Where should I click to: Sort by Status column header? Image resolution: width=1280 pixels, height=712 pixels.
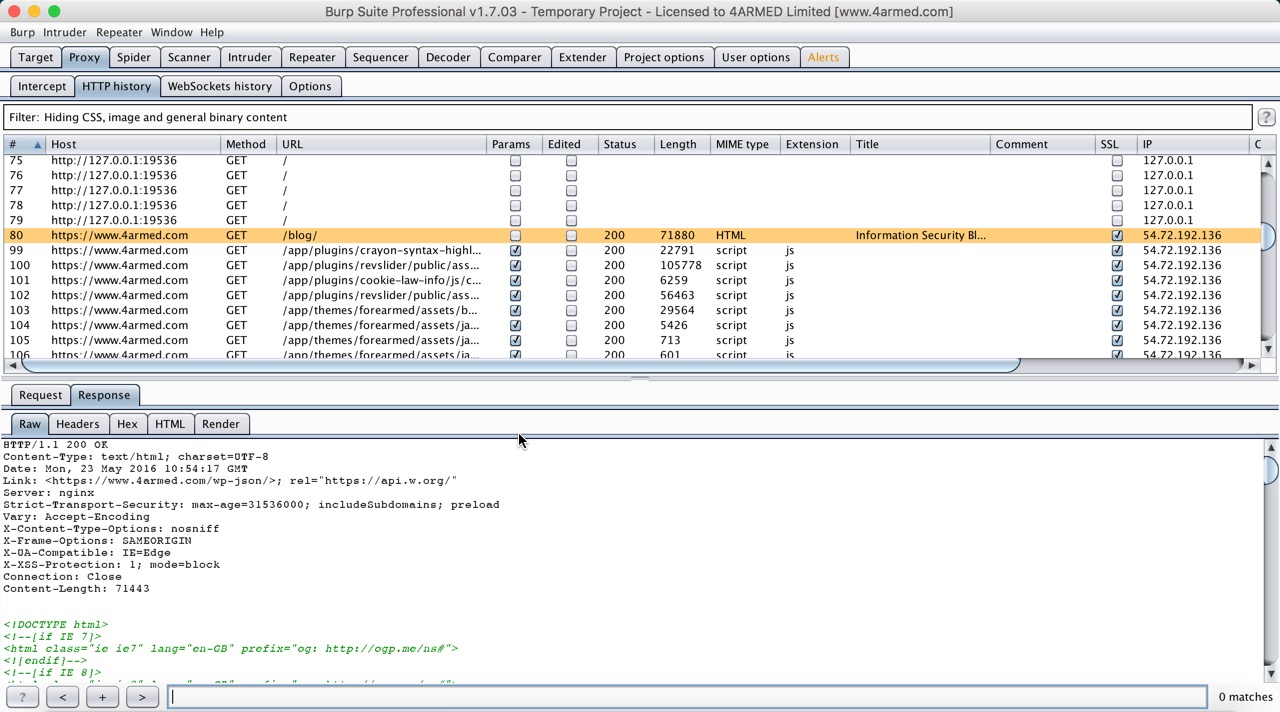tap(626, 144)
